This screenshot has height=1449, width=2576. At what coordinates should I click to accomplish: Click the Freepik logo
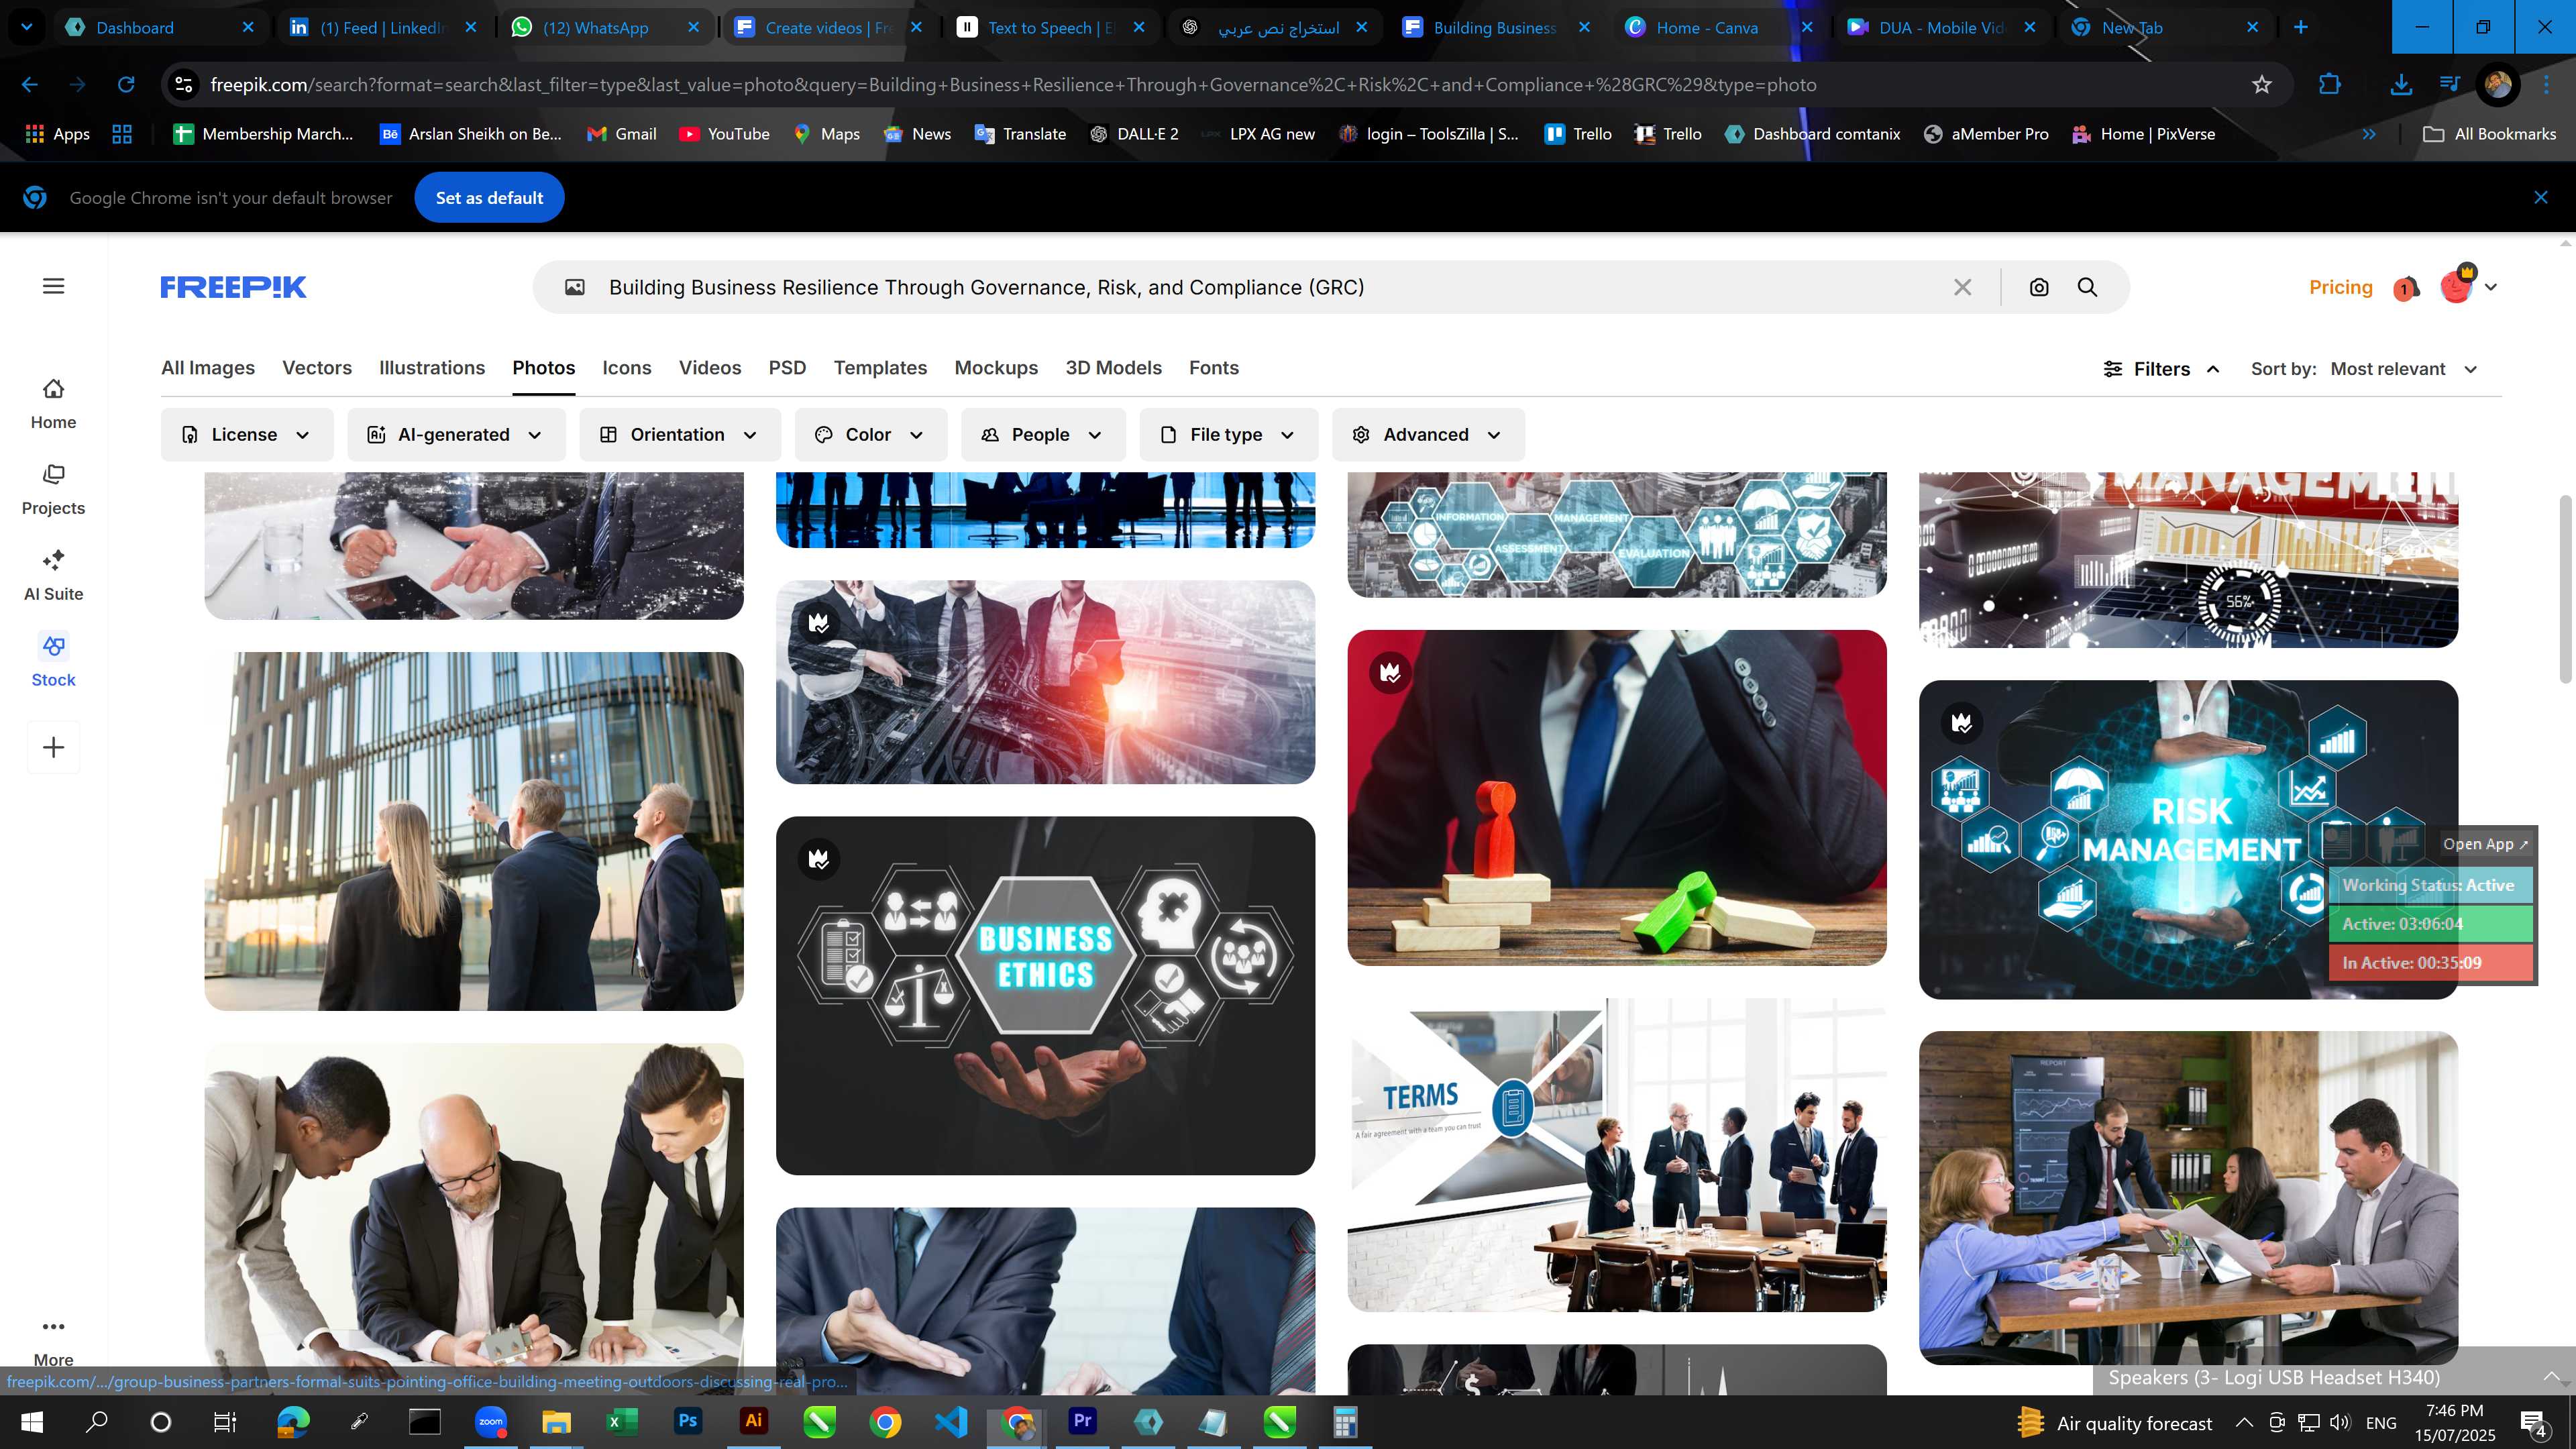coord(233,287)
